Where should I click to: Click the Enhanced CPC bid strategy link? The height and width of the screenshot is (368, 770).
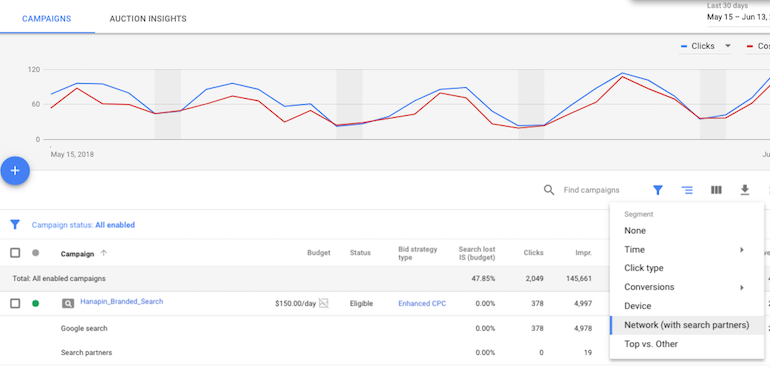point(422,304)
